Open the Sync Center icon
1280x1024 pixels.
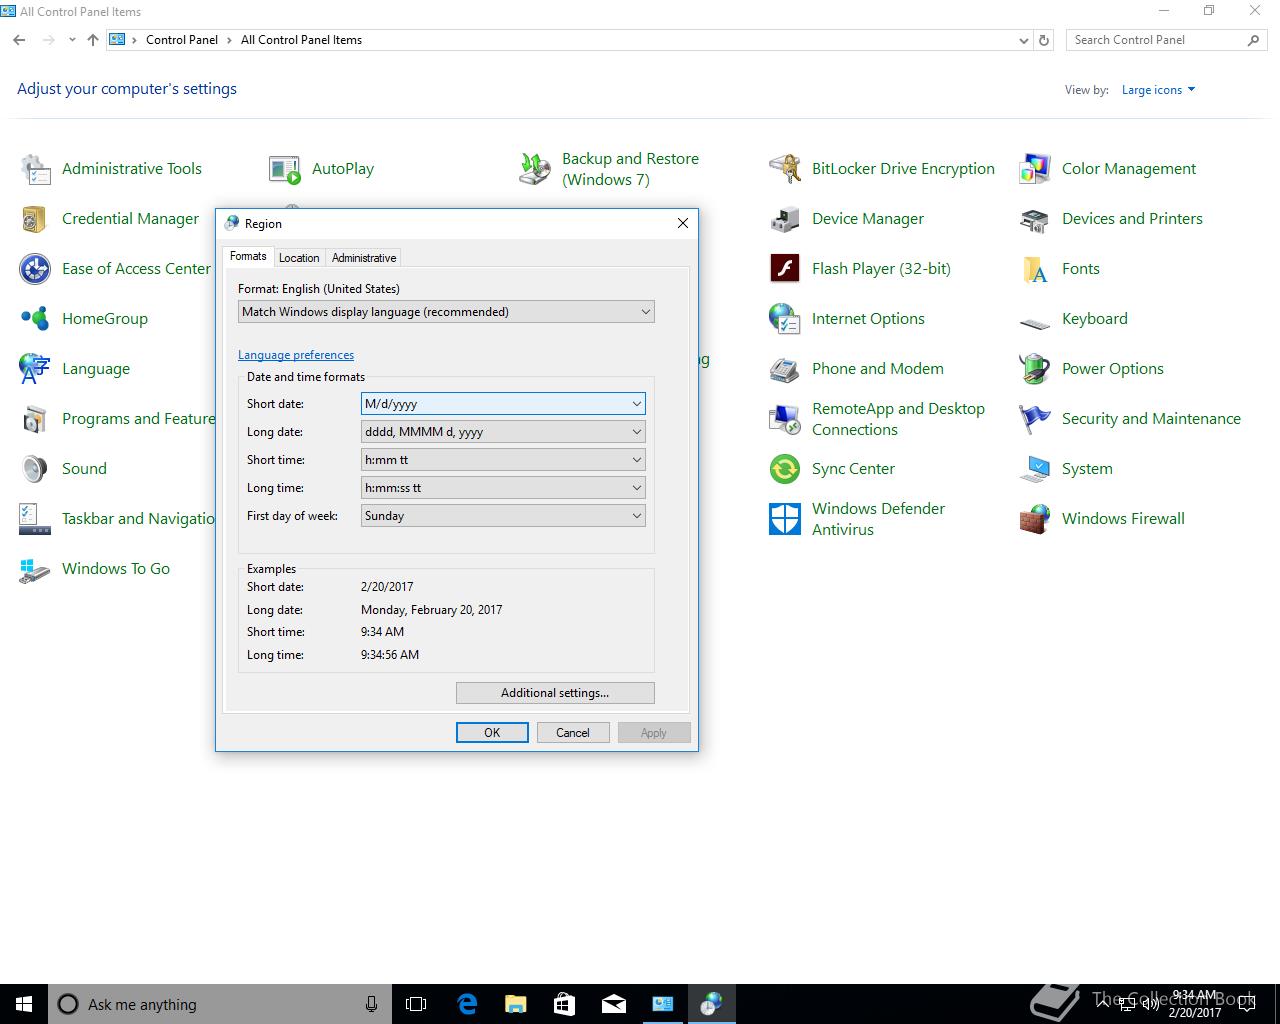785,469
